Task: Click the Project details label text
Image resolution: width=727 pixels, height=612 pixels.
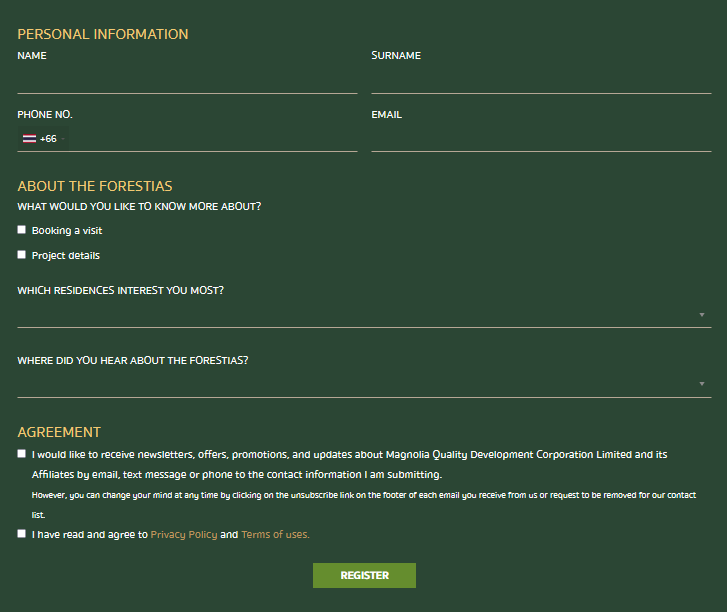Action: (x=66, y=255)
